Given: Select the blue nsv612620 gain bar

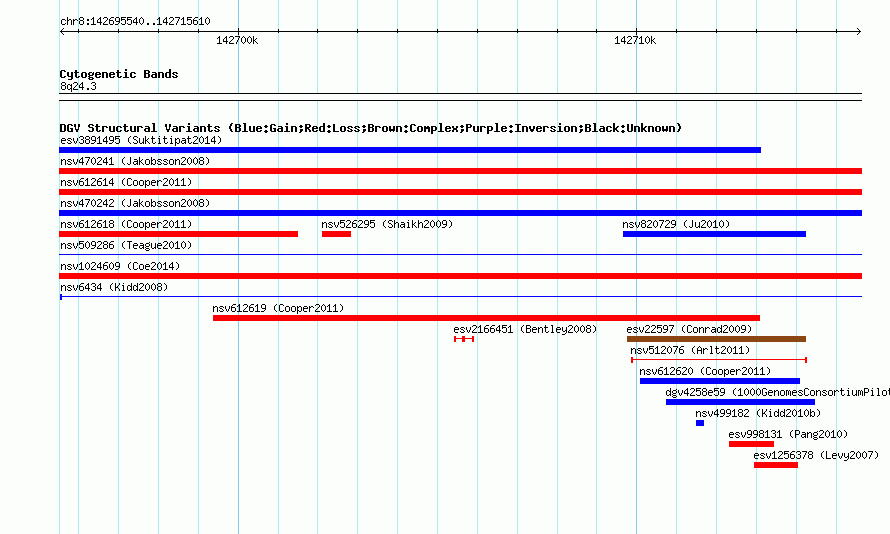Looking at the screenshot, I should pos(720,381).
